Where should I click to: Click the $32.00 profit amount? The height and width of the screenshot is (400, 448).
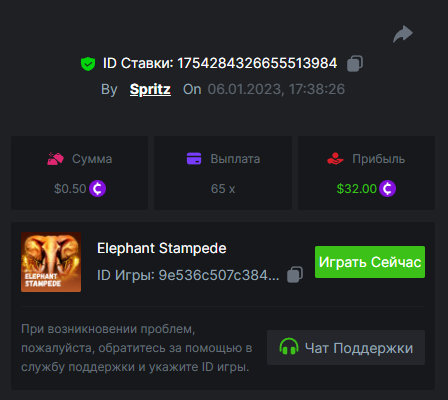click(357, 189)
